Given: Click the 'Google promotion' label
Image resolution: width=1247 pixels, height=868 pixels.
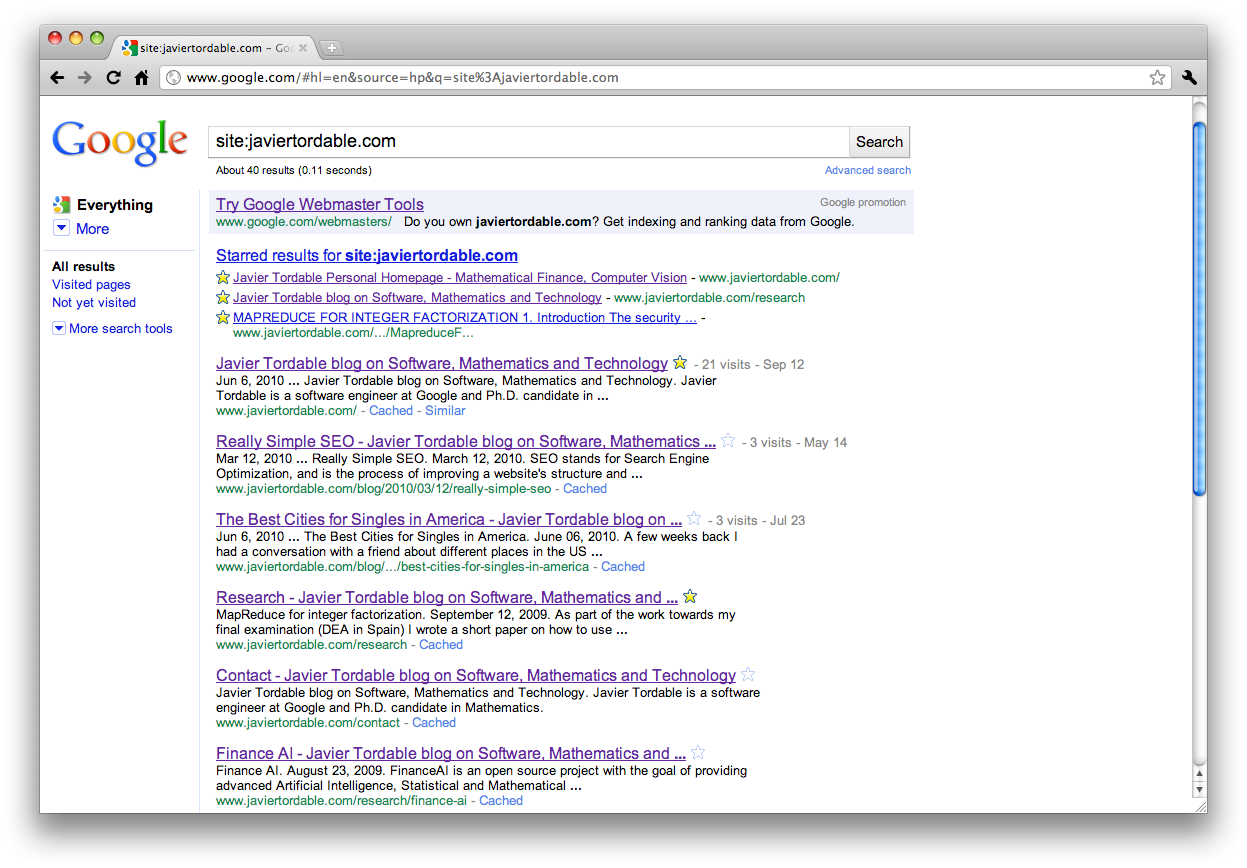Looking at the screenshot, I should pyautogui.click(x=863, y=203).
